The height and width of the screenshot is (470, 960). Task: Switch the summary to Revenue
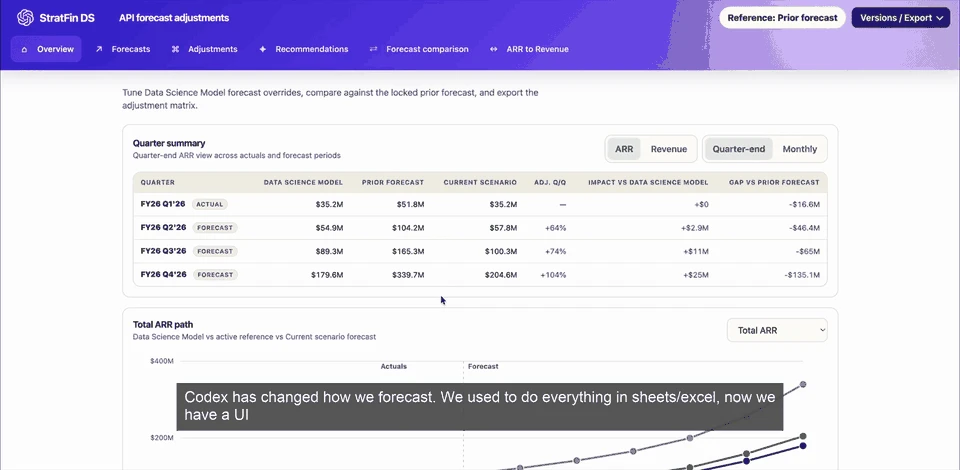pyautogui.click(x=669, y=149)
